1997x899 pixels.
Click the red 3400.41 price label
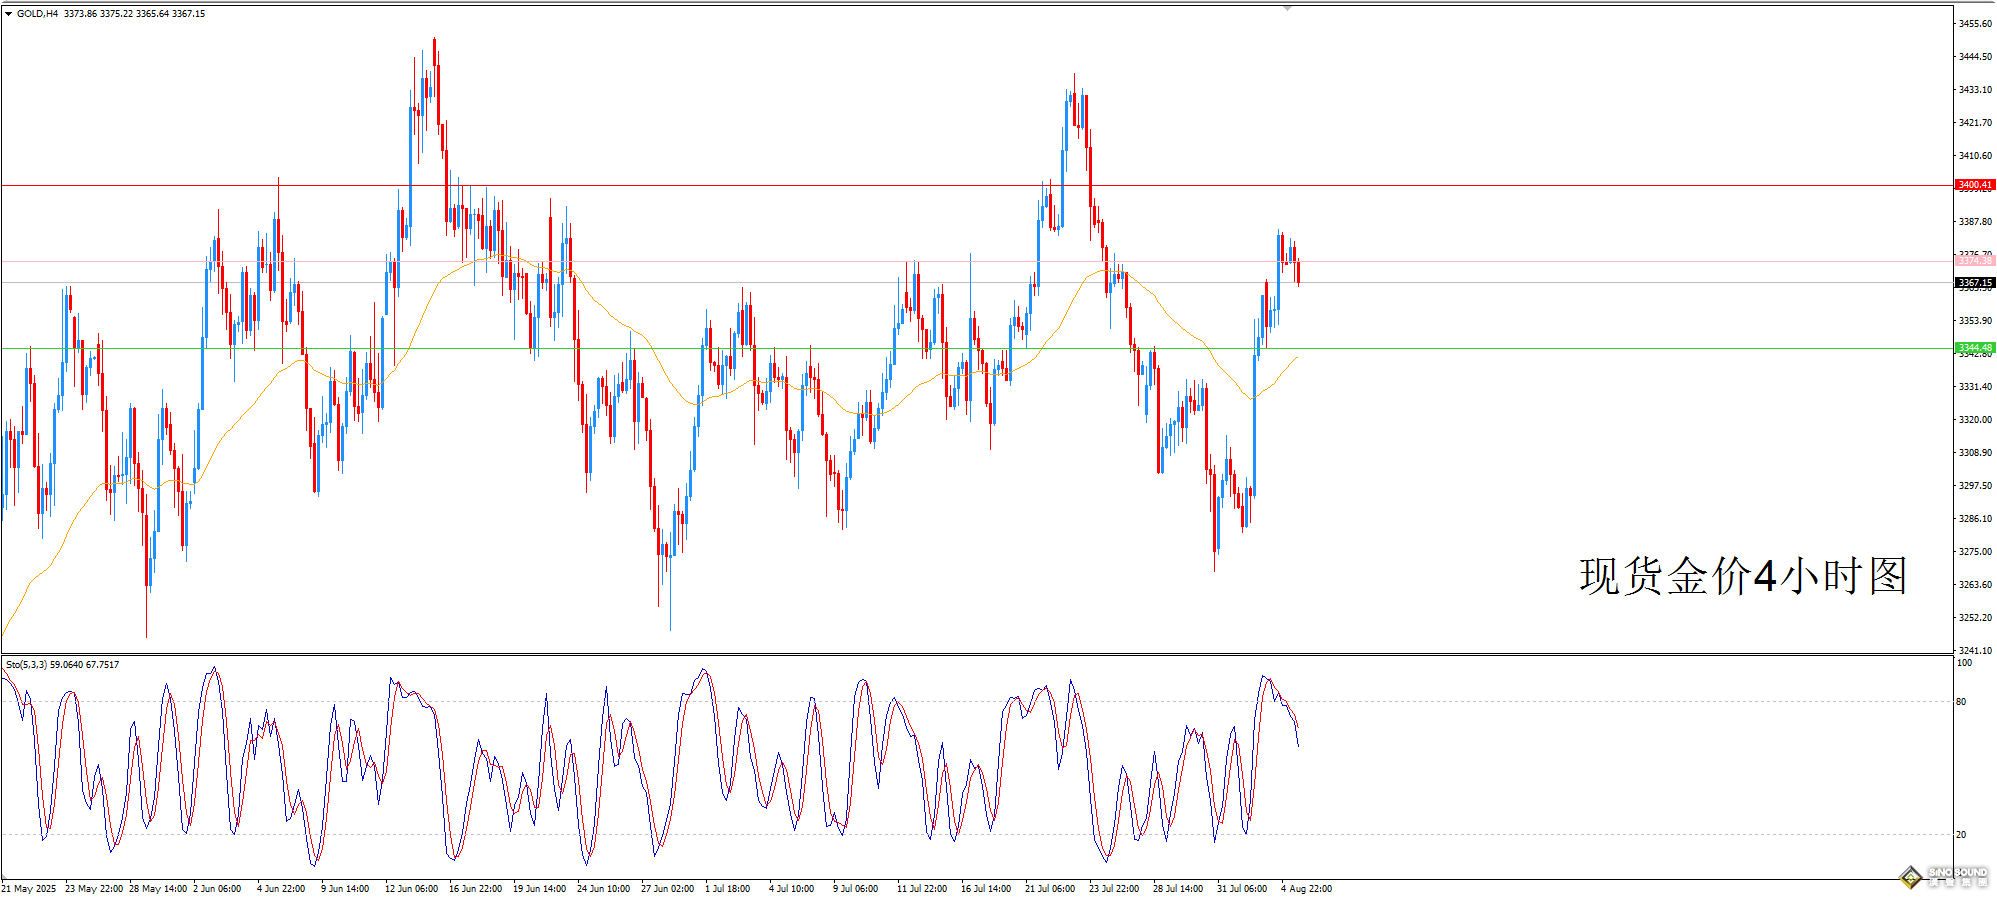[x=1974, y=185]
